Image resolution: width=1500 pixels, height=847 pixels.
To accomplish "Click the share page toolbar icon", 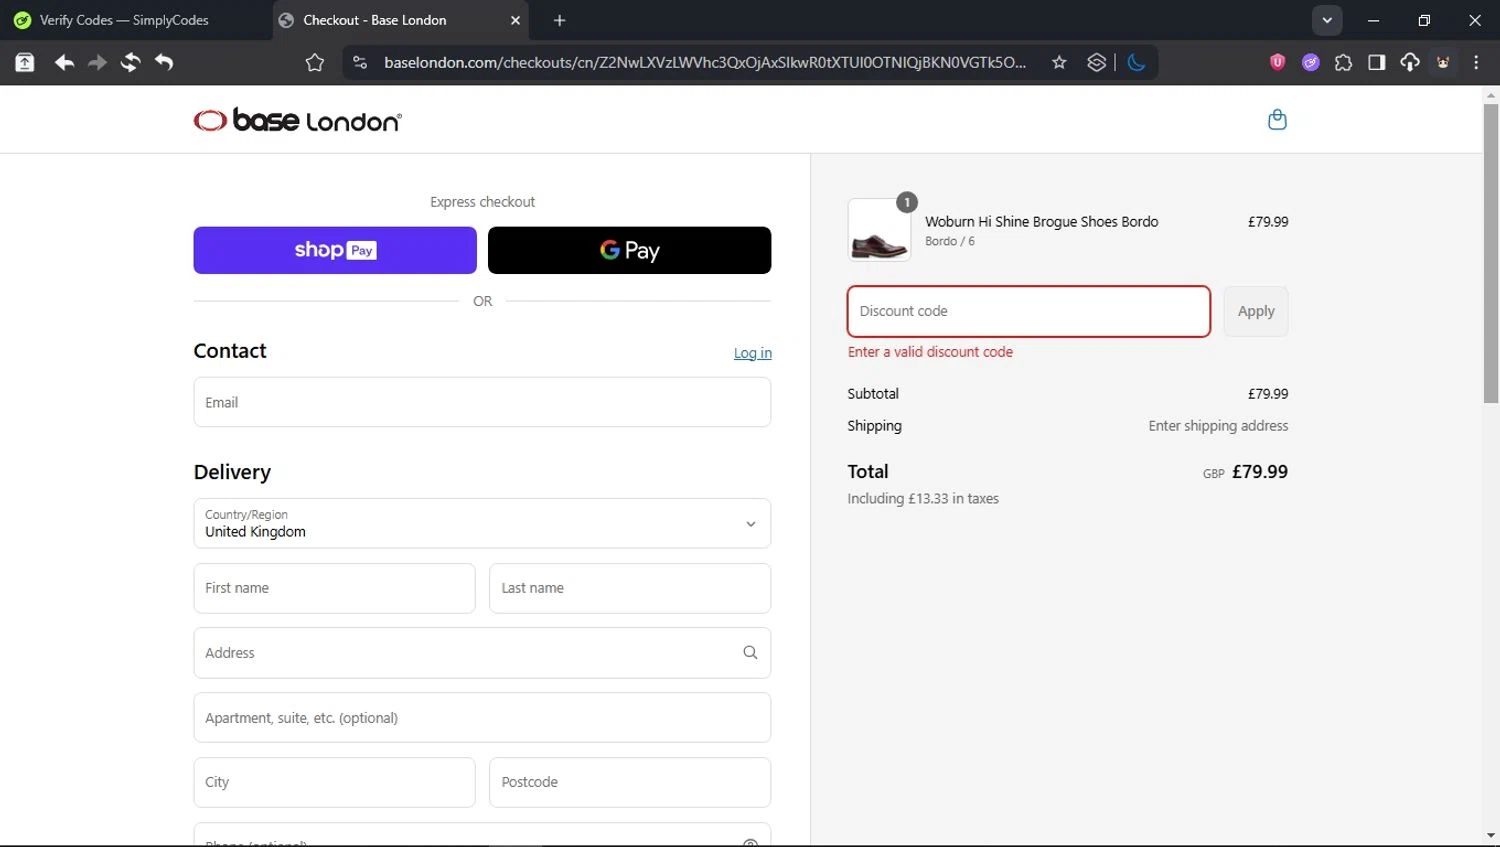I will tap(25, 62).
